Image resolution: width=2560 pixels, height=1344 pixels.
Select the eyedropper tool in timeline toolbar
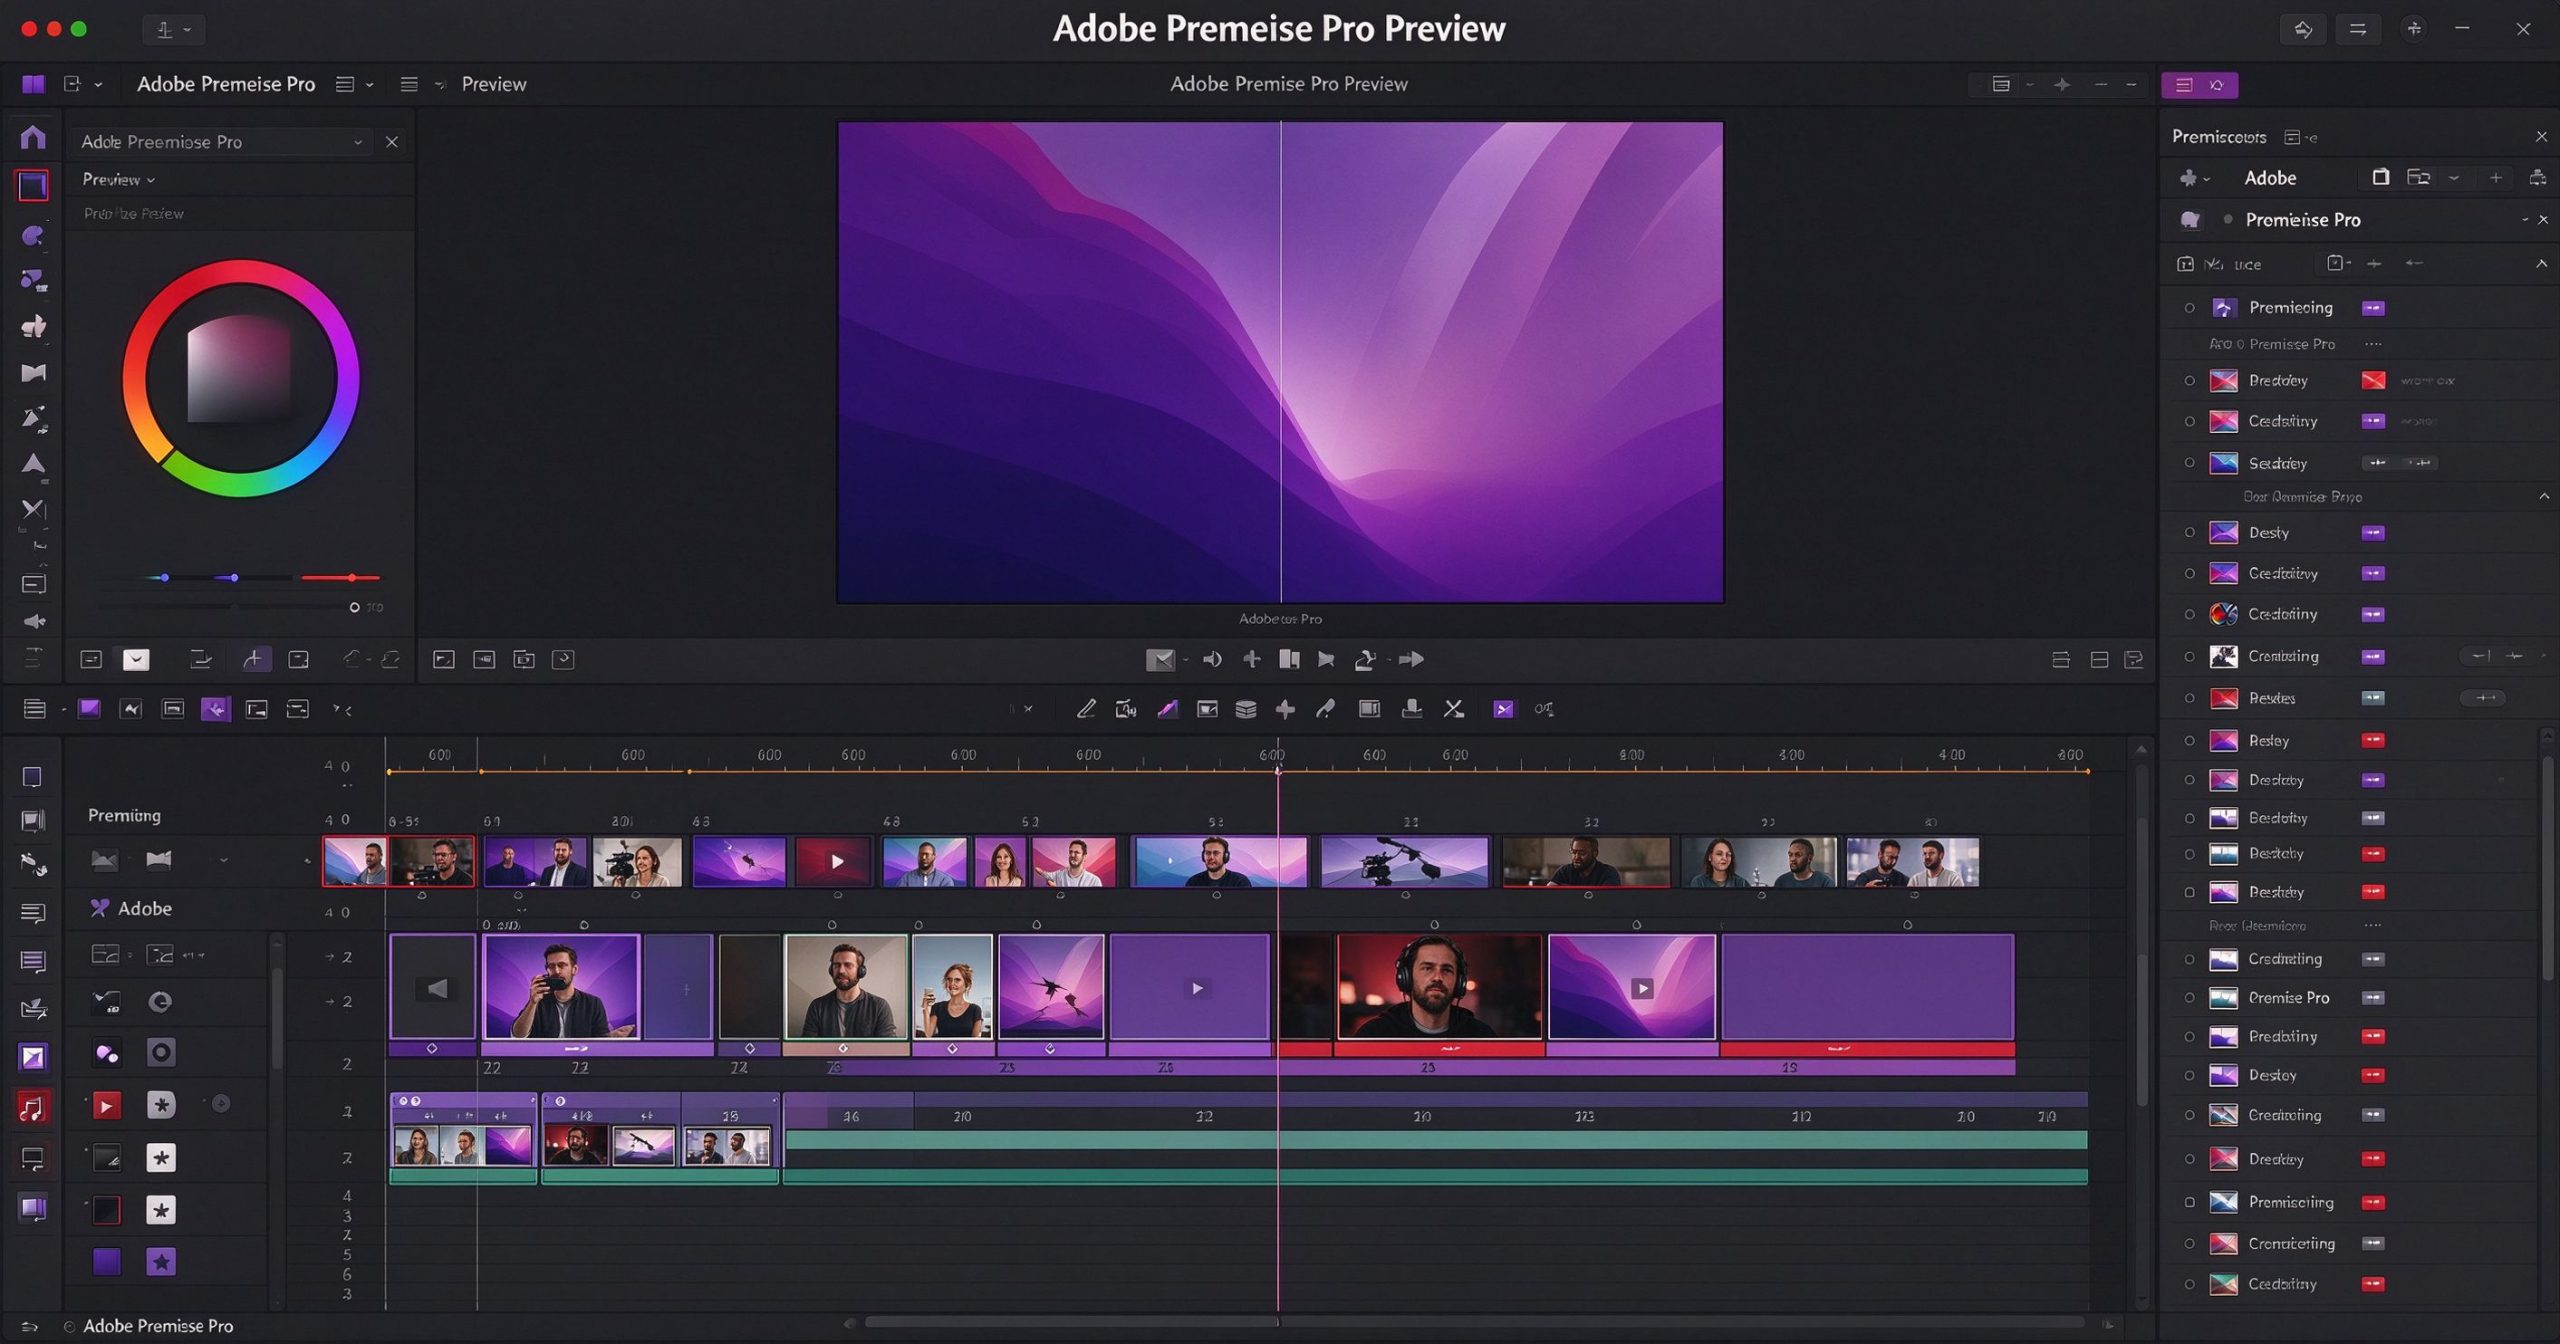pos(1326,709)
